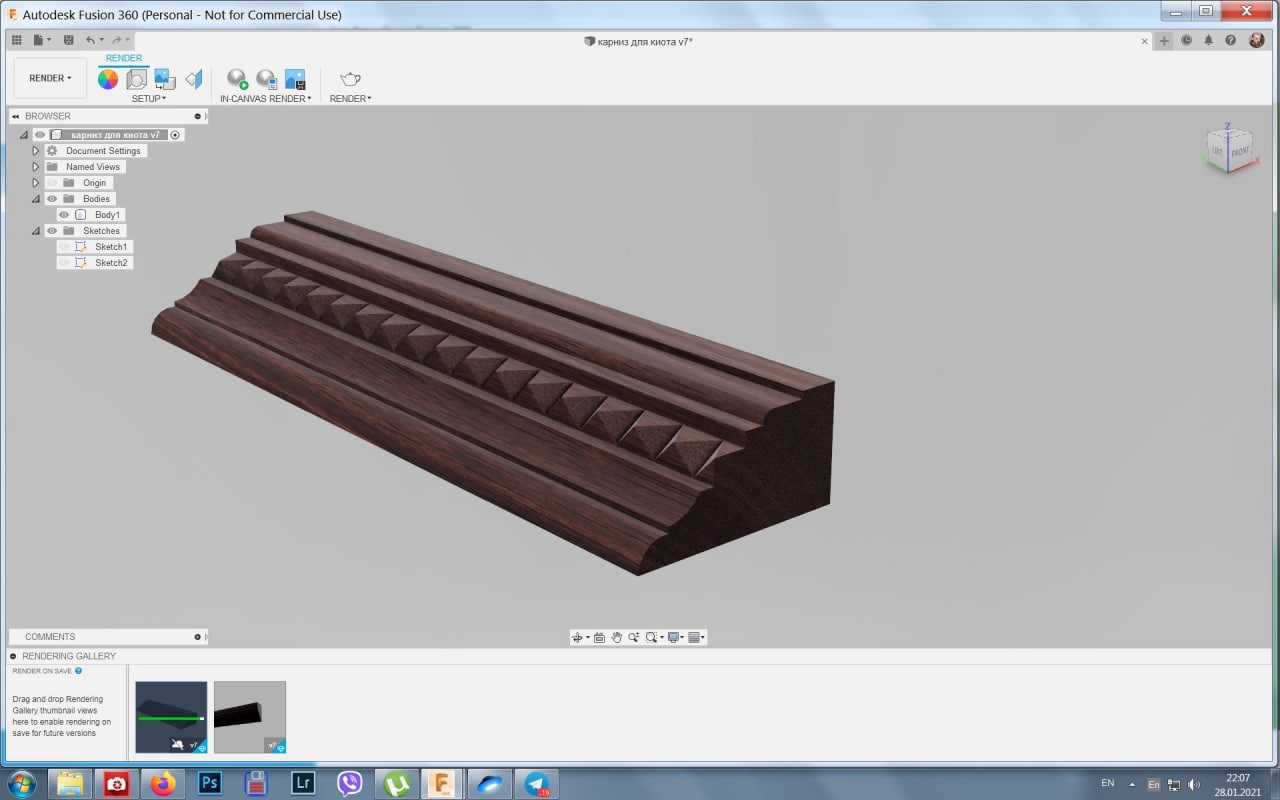Viewport: 1280px width, 800px height.
Task: Show Sketch1 via its eye icon
Action: pos(64,247)
